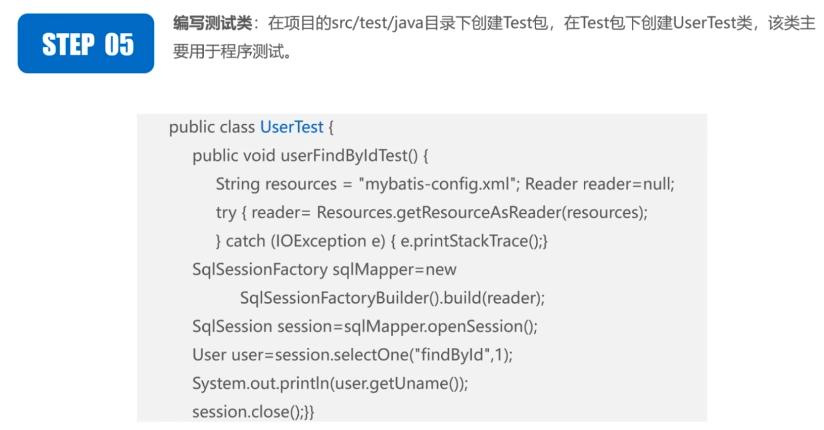
Task: Click the 'SqlSessionFactory sqlMapper=new' line
Action: coord(324,269)
